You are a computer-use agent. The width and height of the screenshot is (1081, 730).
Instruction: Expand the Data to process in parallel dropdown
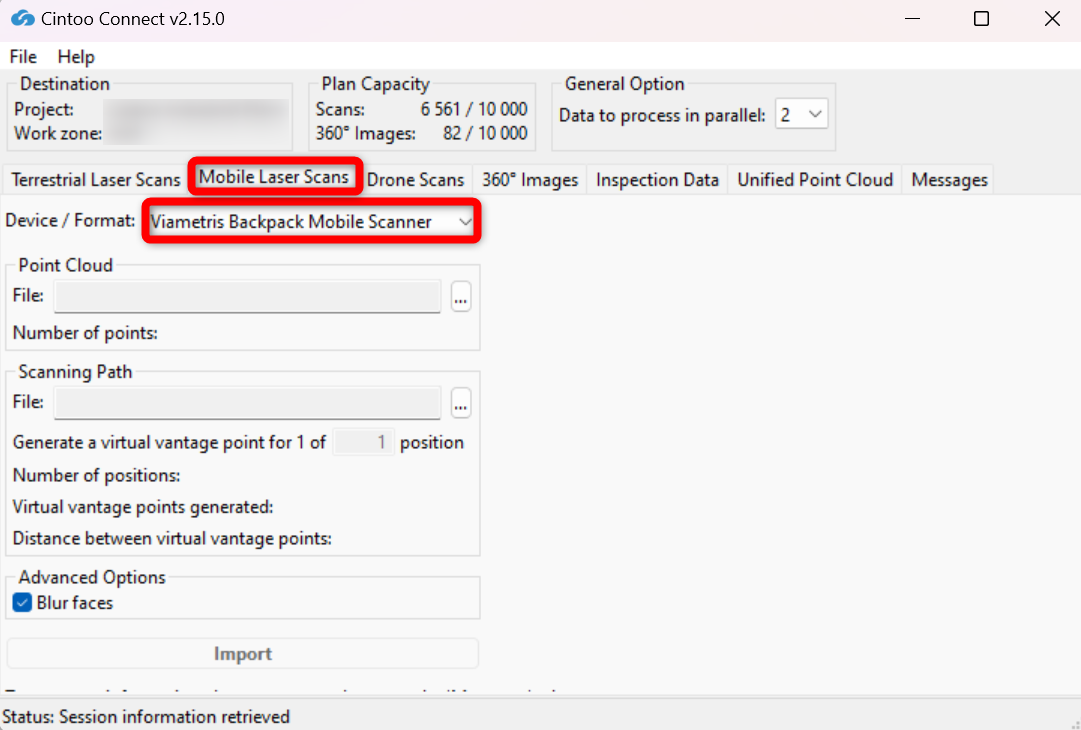click(x=801, y=114)
